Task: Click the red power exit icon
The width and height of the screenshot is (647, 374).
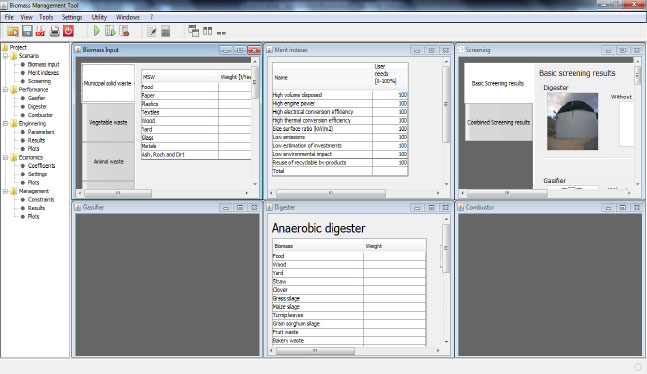Action: point(68,31)
